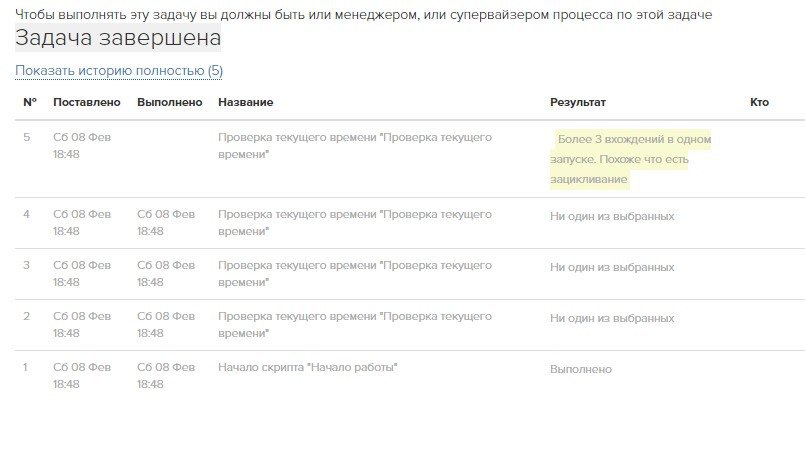Viewport: 805px width, 451px height.
Task: Click the 'Выполнено' column header
Action: point(169,102)
